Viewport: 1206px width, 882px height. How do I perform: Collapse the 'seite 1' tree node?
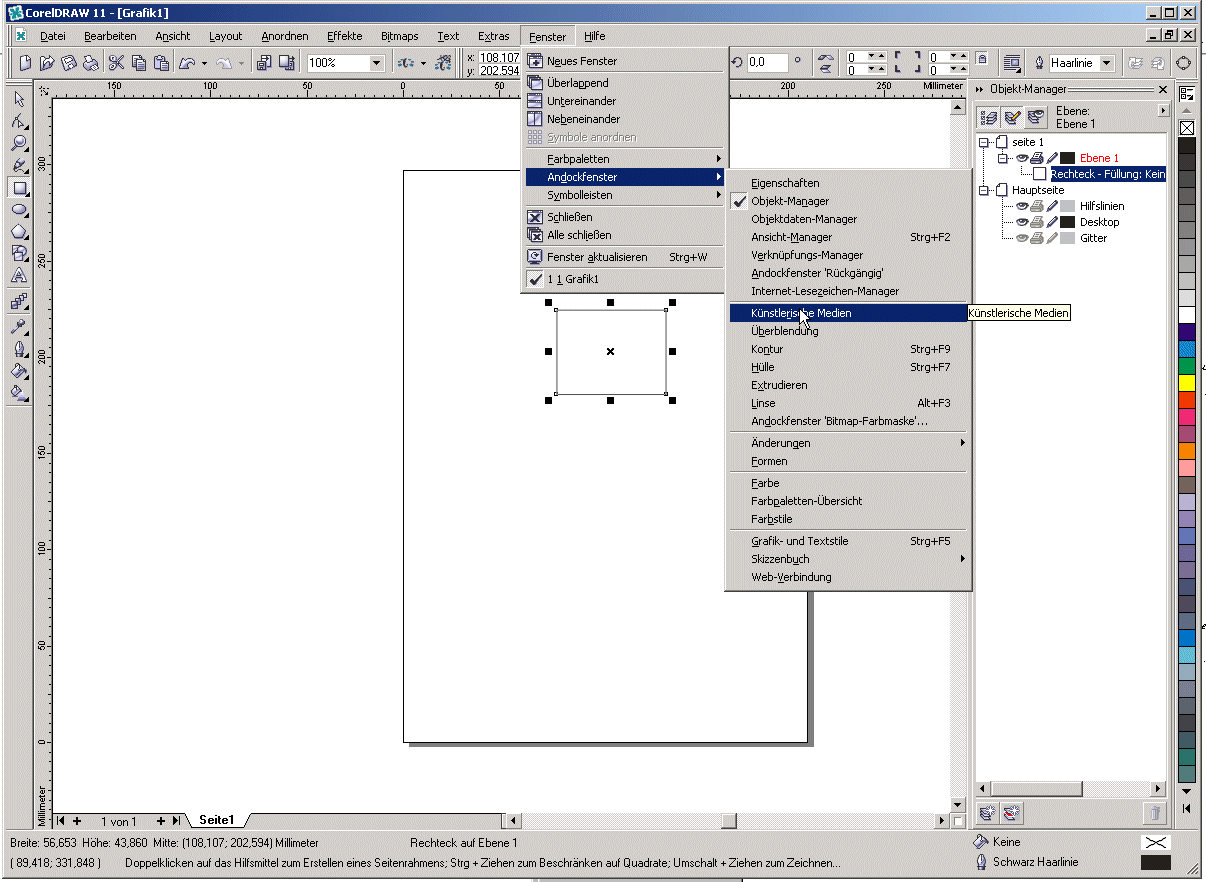point(985,142)
